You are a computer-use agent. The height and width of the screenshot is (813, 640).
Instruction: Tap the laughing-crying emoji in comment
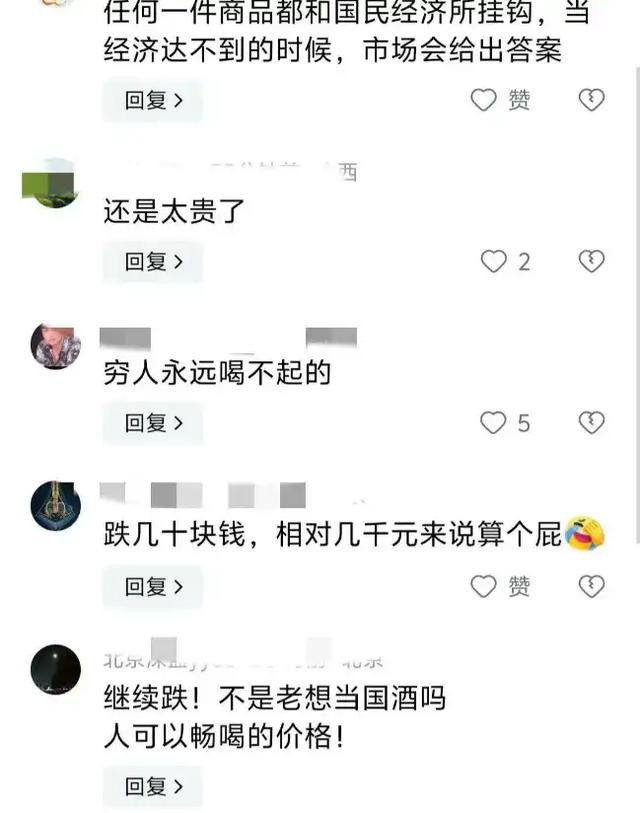585,533
